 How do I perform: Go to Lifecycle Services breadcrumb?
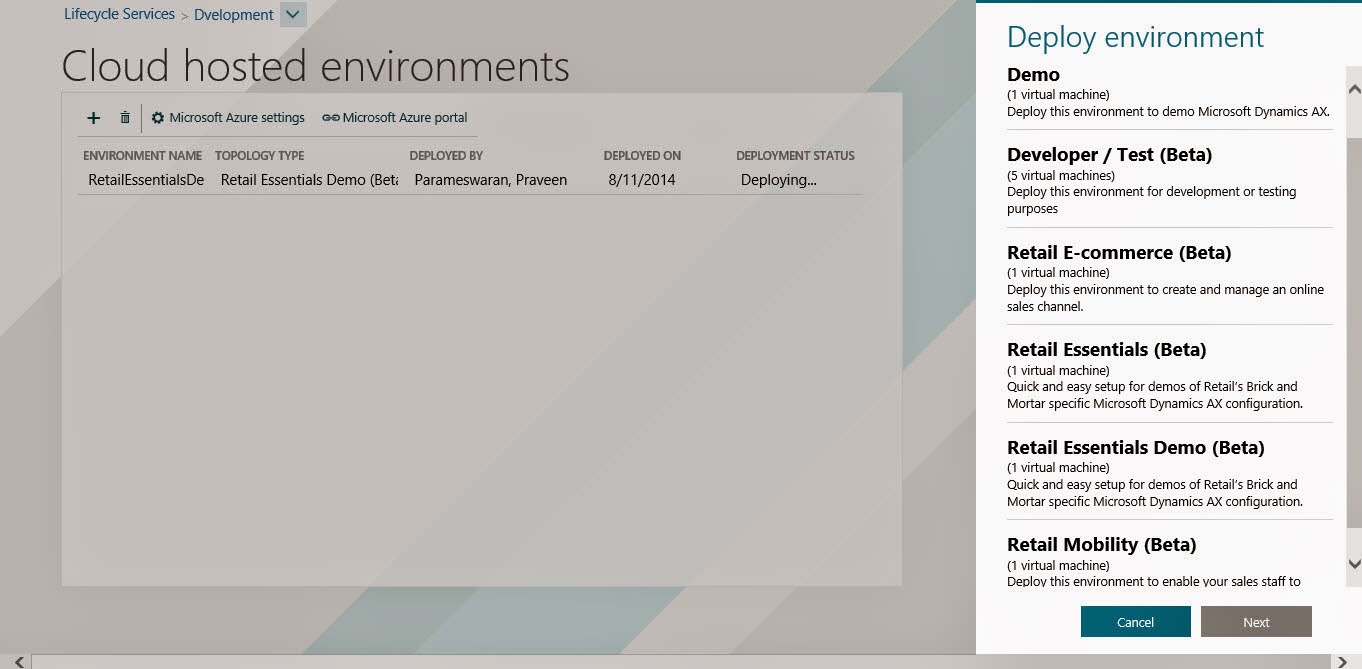point(119,14)
